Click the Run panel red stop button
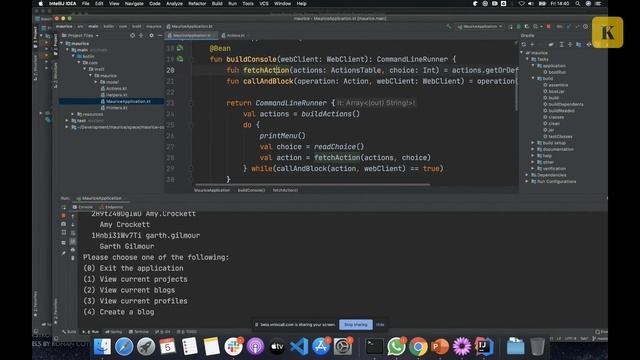This screenshot has width=640, height=360. point(63,215)
